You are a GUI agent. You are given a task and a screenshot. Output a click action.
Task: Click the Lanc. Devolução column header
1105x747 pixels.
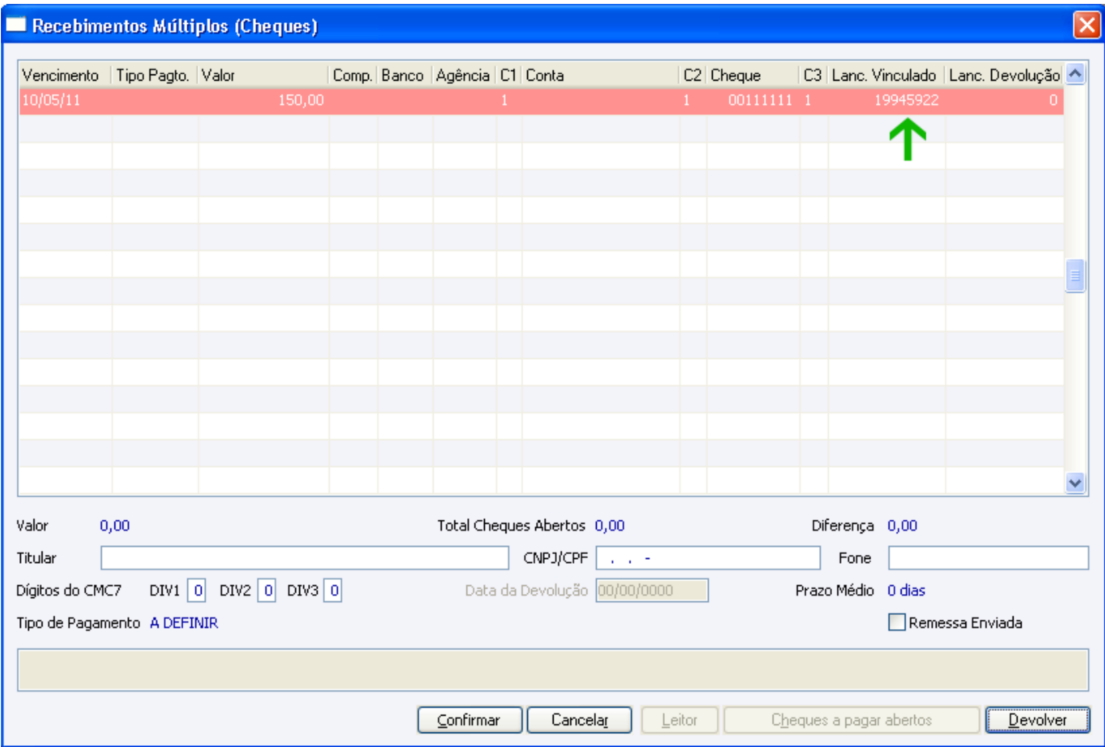1004,75
